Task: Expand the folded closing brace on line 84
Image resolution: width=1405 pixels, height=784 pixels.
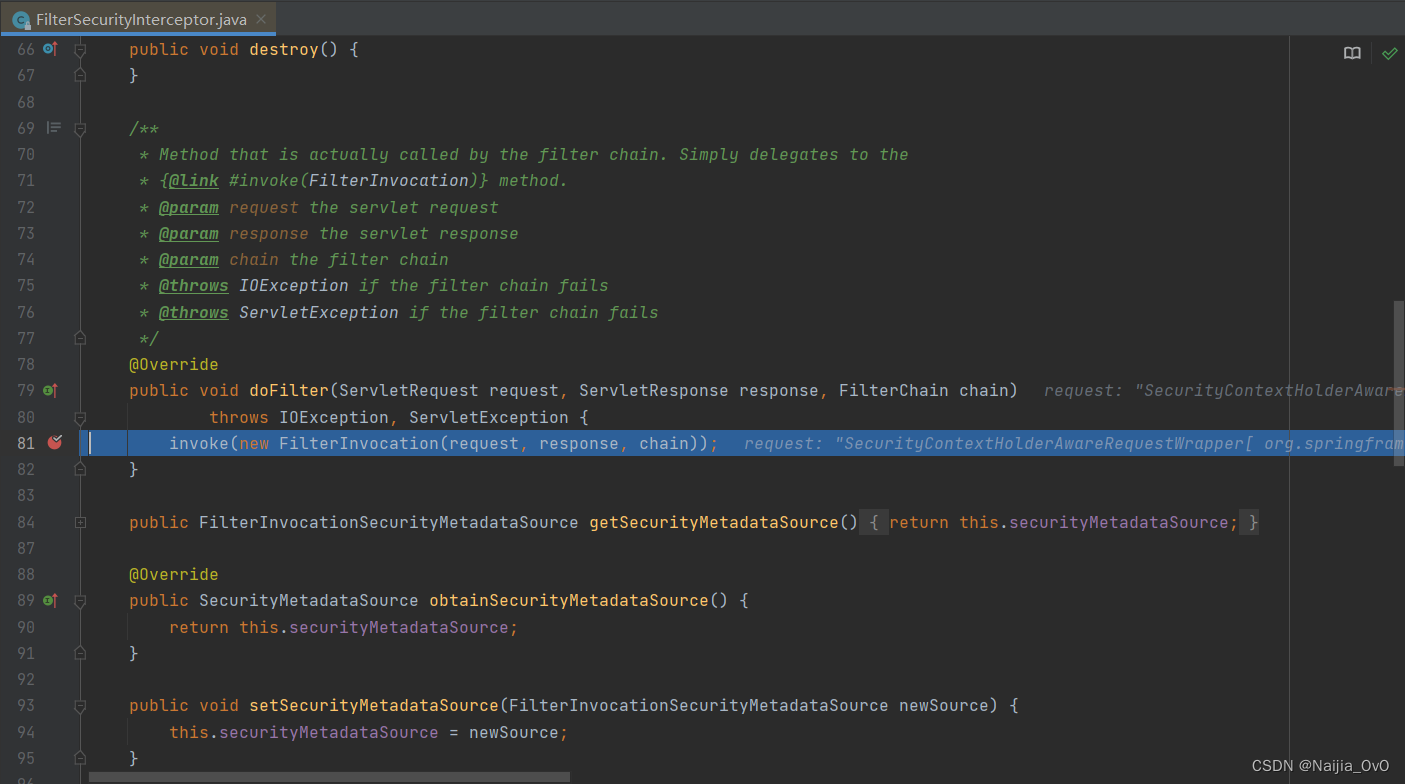Action: [x=1249, y=522]
